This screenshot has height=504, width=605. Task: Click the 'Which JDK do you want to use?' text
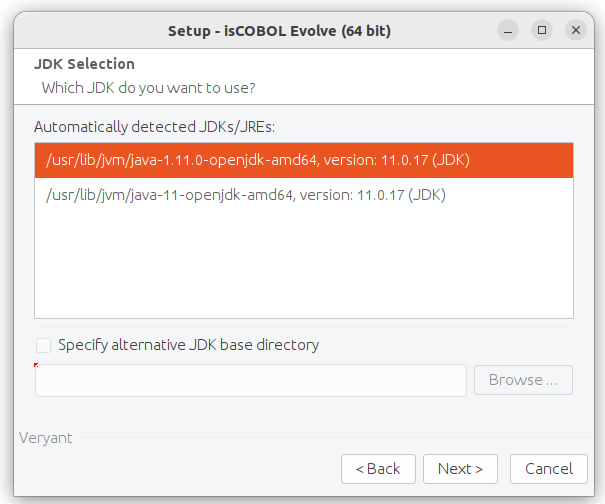click(x=149, y=88)
